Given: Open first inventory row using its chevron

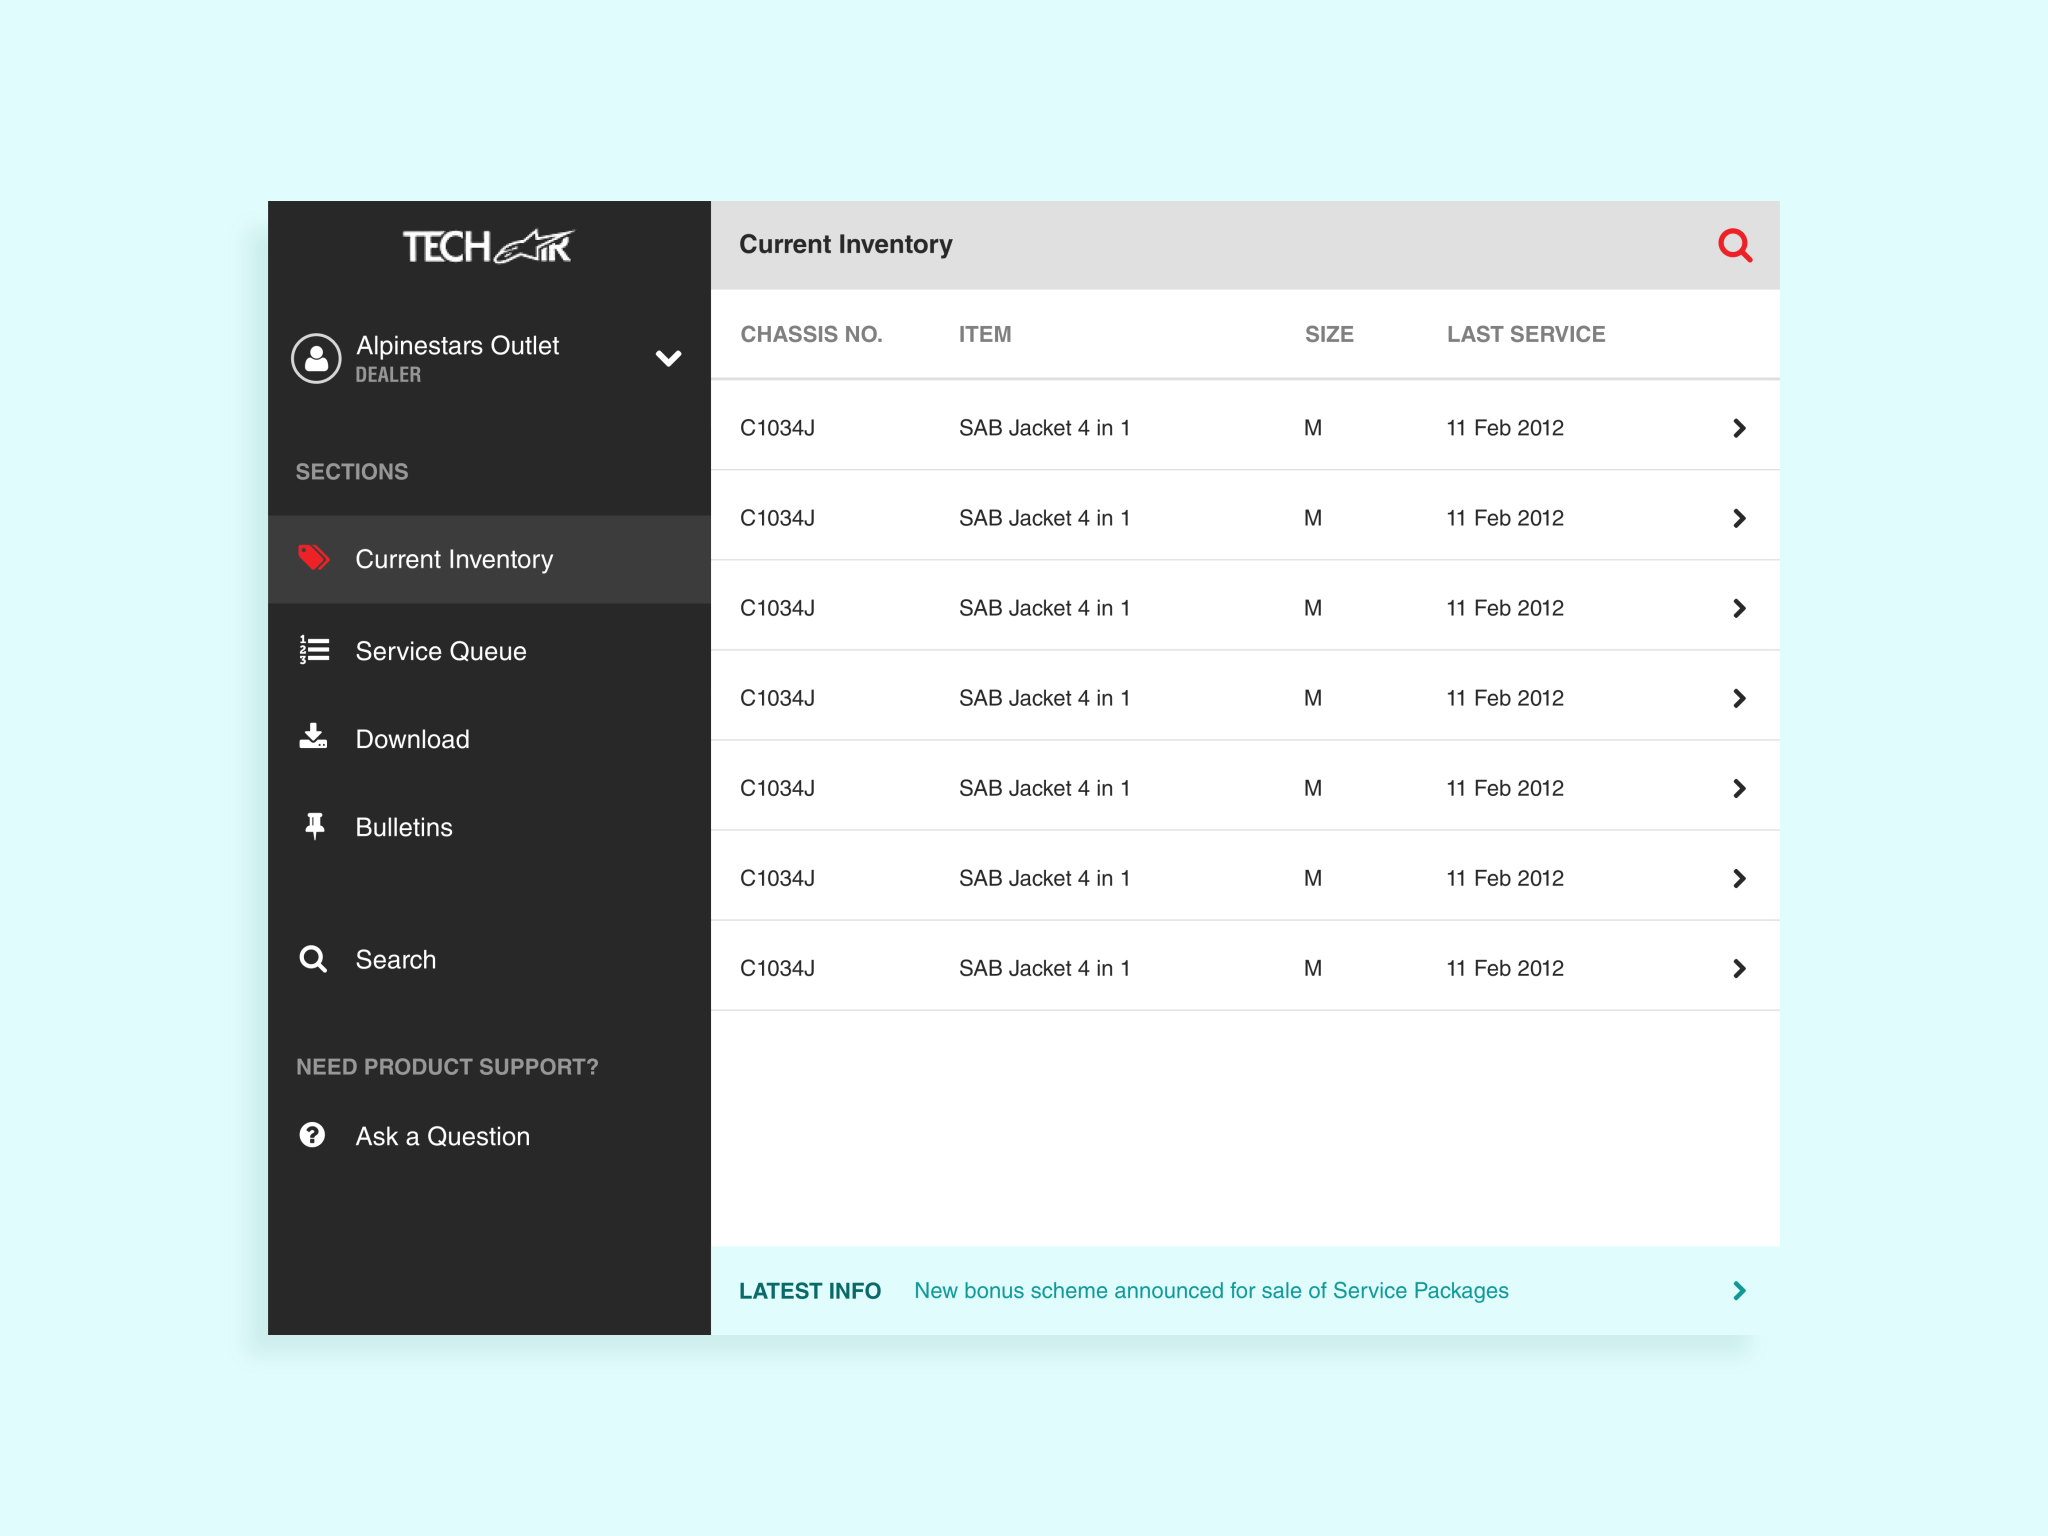Looking at the screenshot, I should tap(1739, 428).
